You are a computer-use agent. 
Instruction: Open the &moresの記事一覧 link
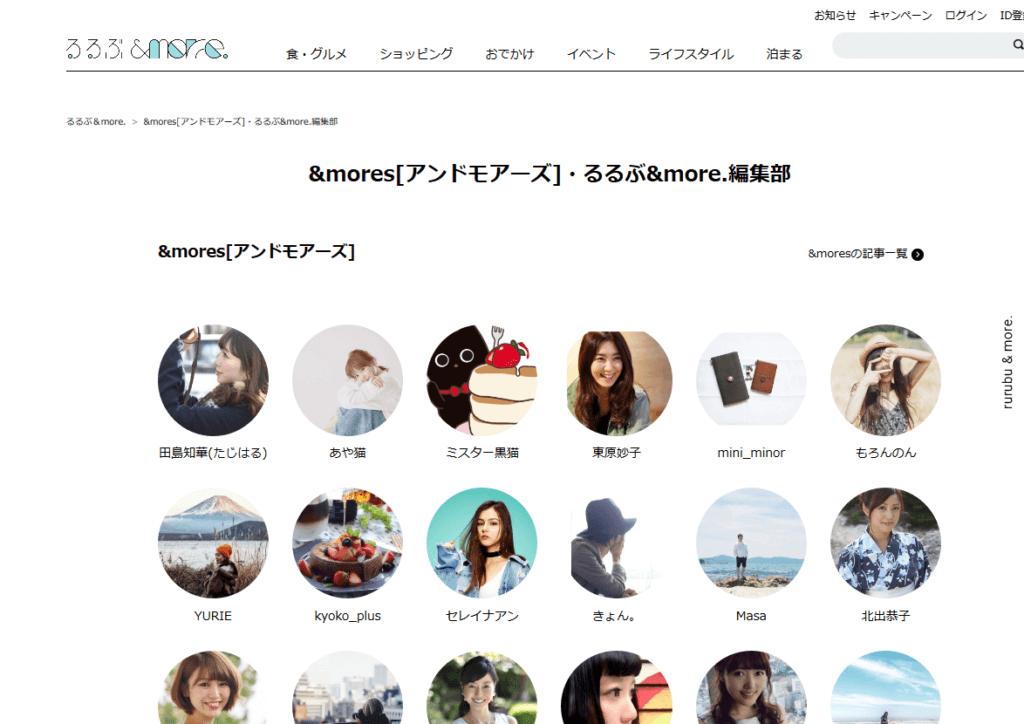click(x=857, y=253)
